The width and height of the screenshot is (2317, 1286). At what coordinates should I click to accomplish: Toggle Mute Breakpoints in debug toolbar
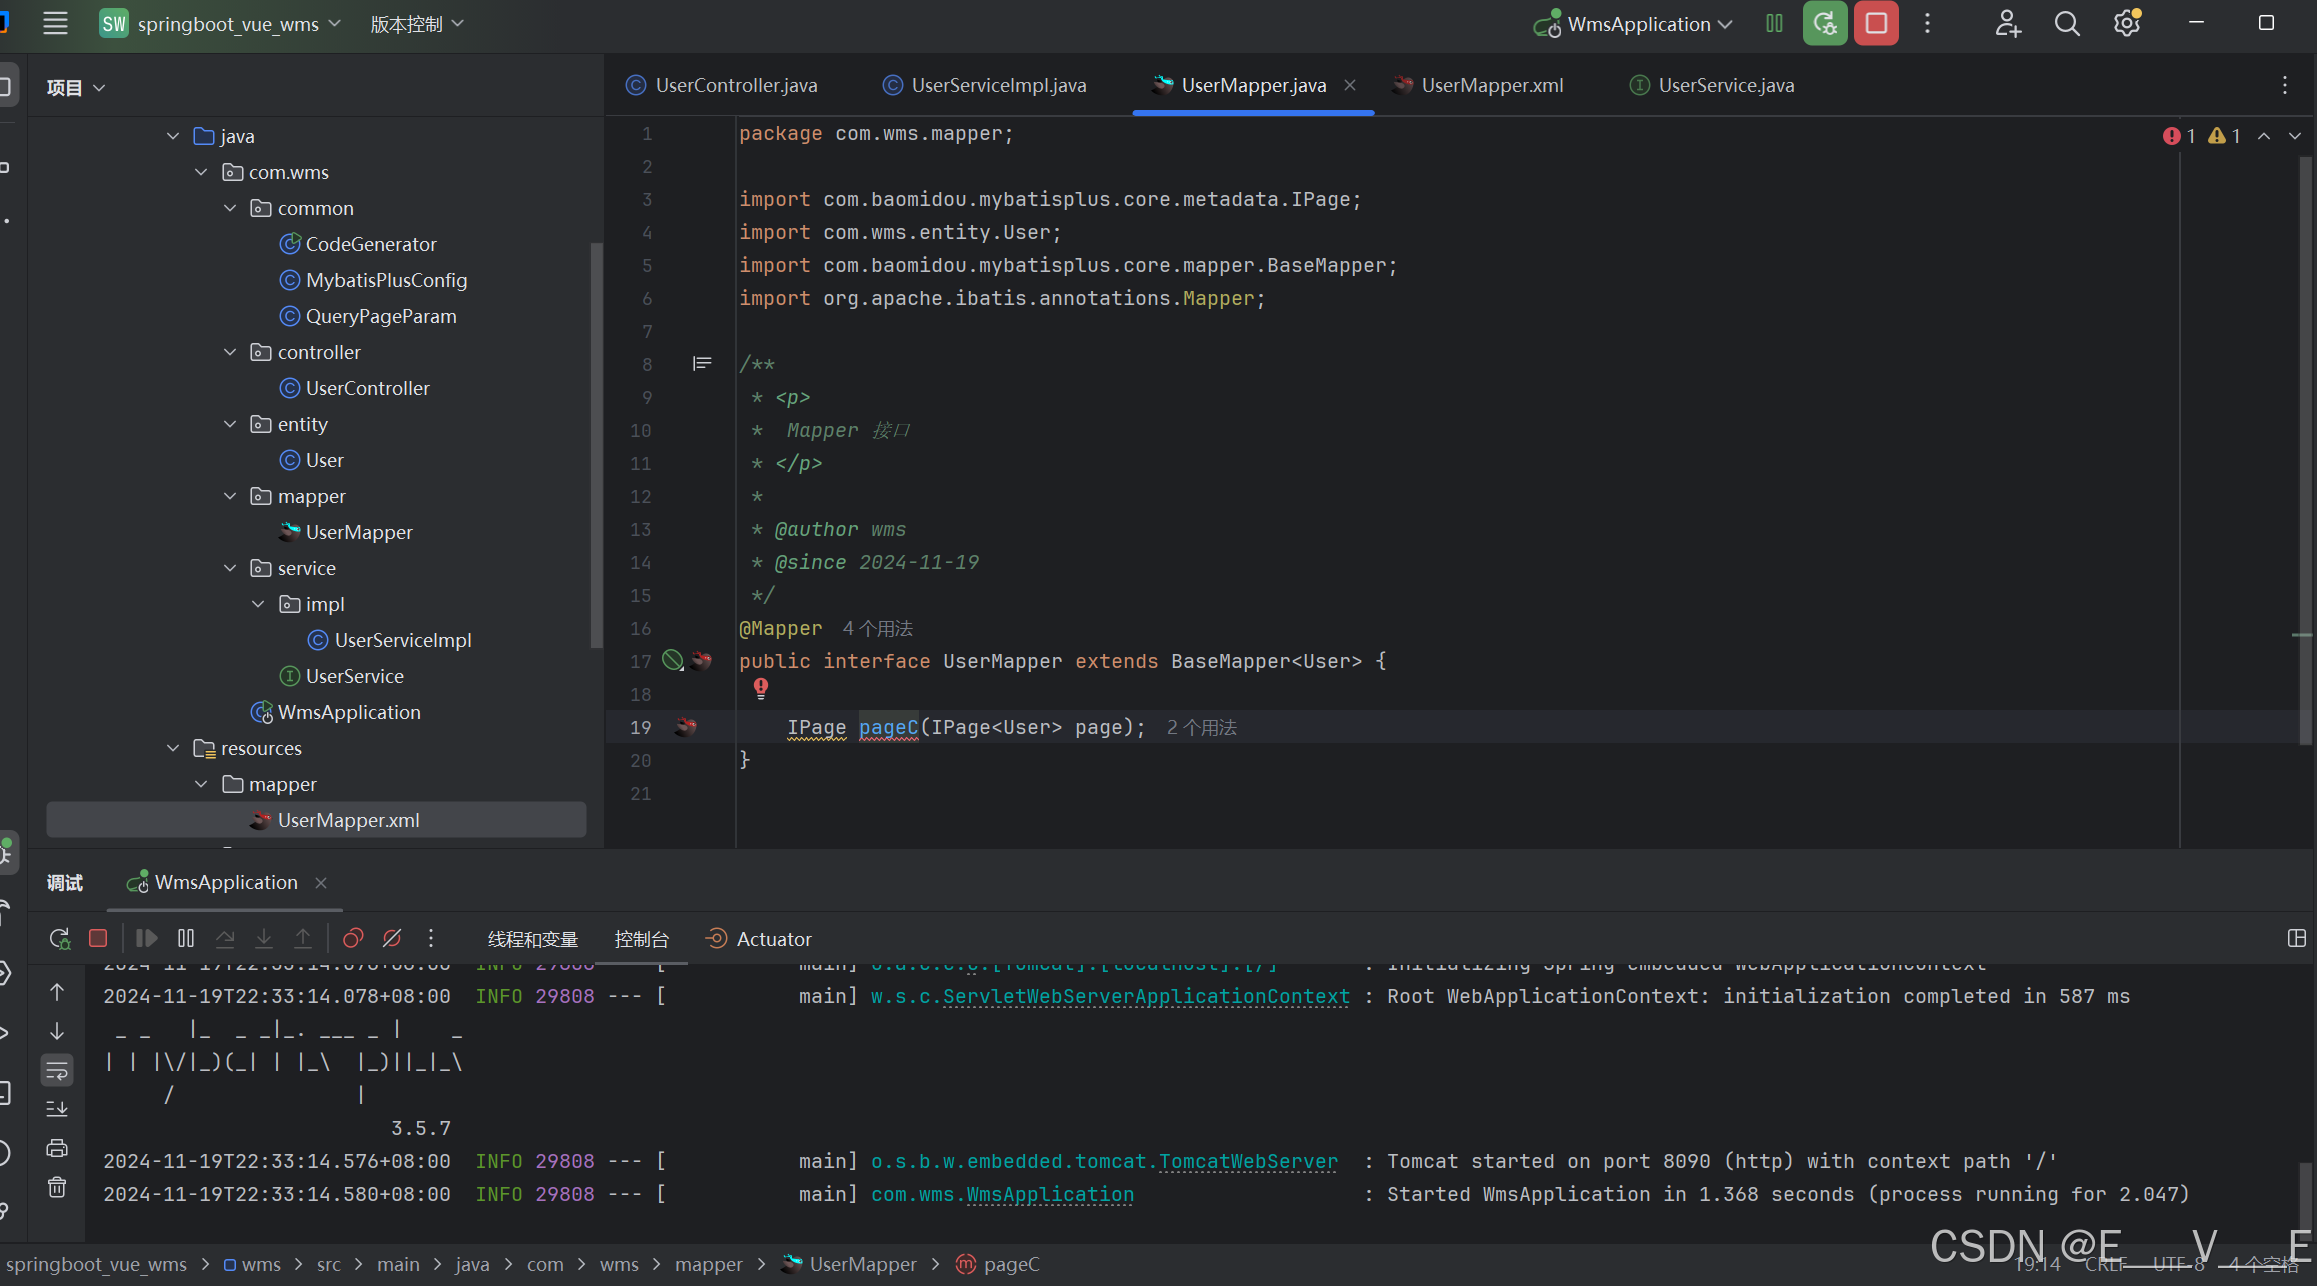[x=392, y=938]
